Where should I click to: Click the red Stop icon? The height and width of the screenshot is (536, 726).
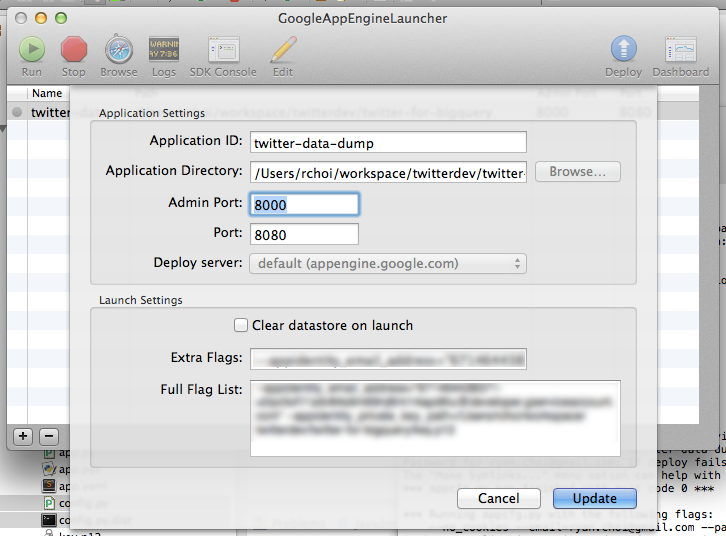[74, 49]
